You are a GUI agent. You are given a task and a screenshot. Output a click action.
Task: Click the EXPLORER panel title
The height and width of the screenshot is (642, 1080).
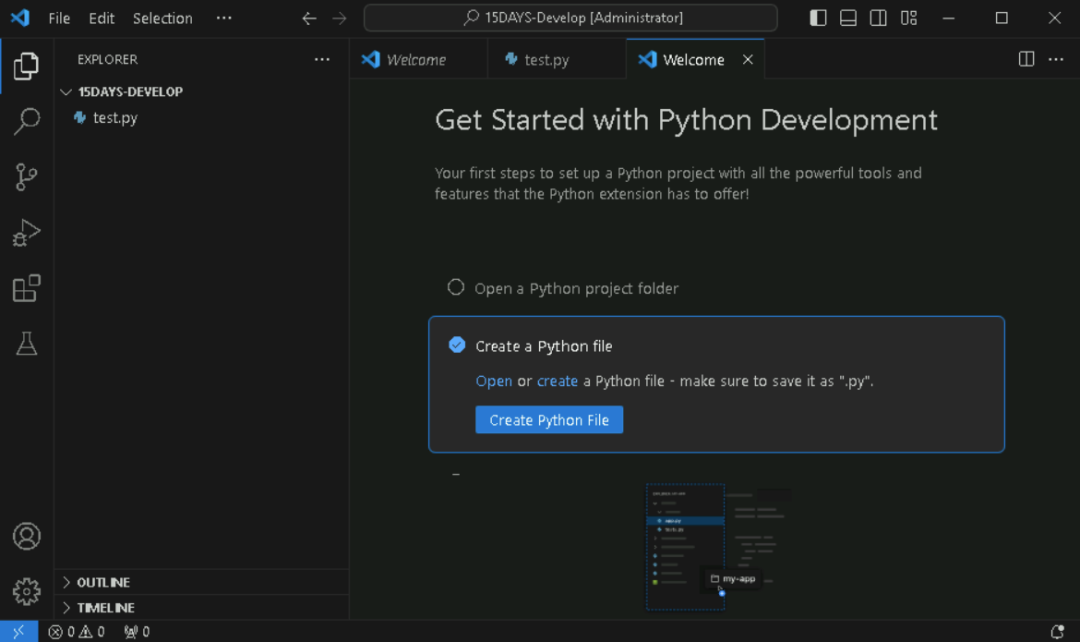pos(107,59)
